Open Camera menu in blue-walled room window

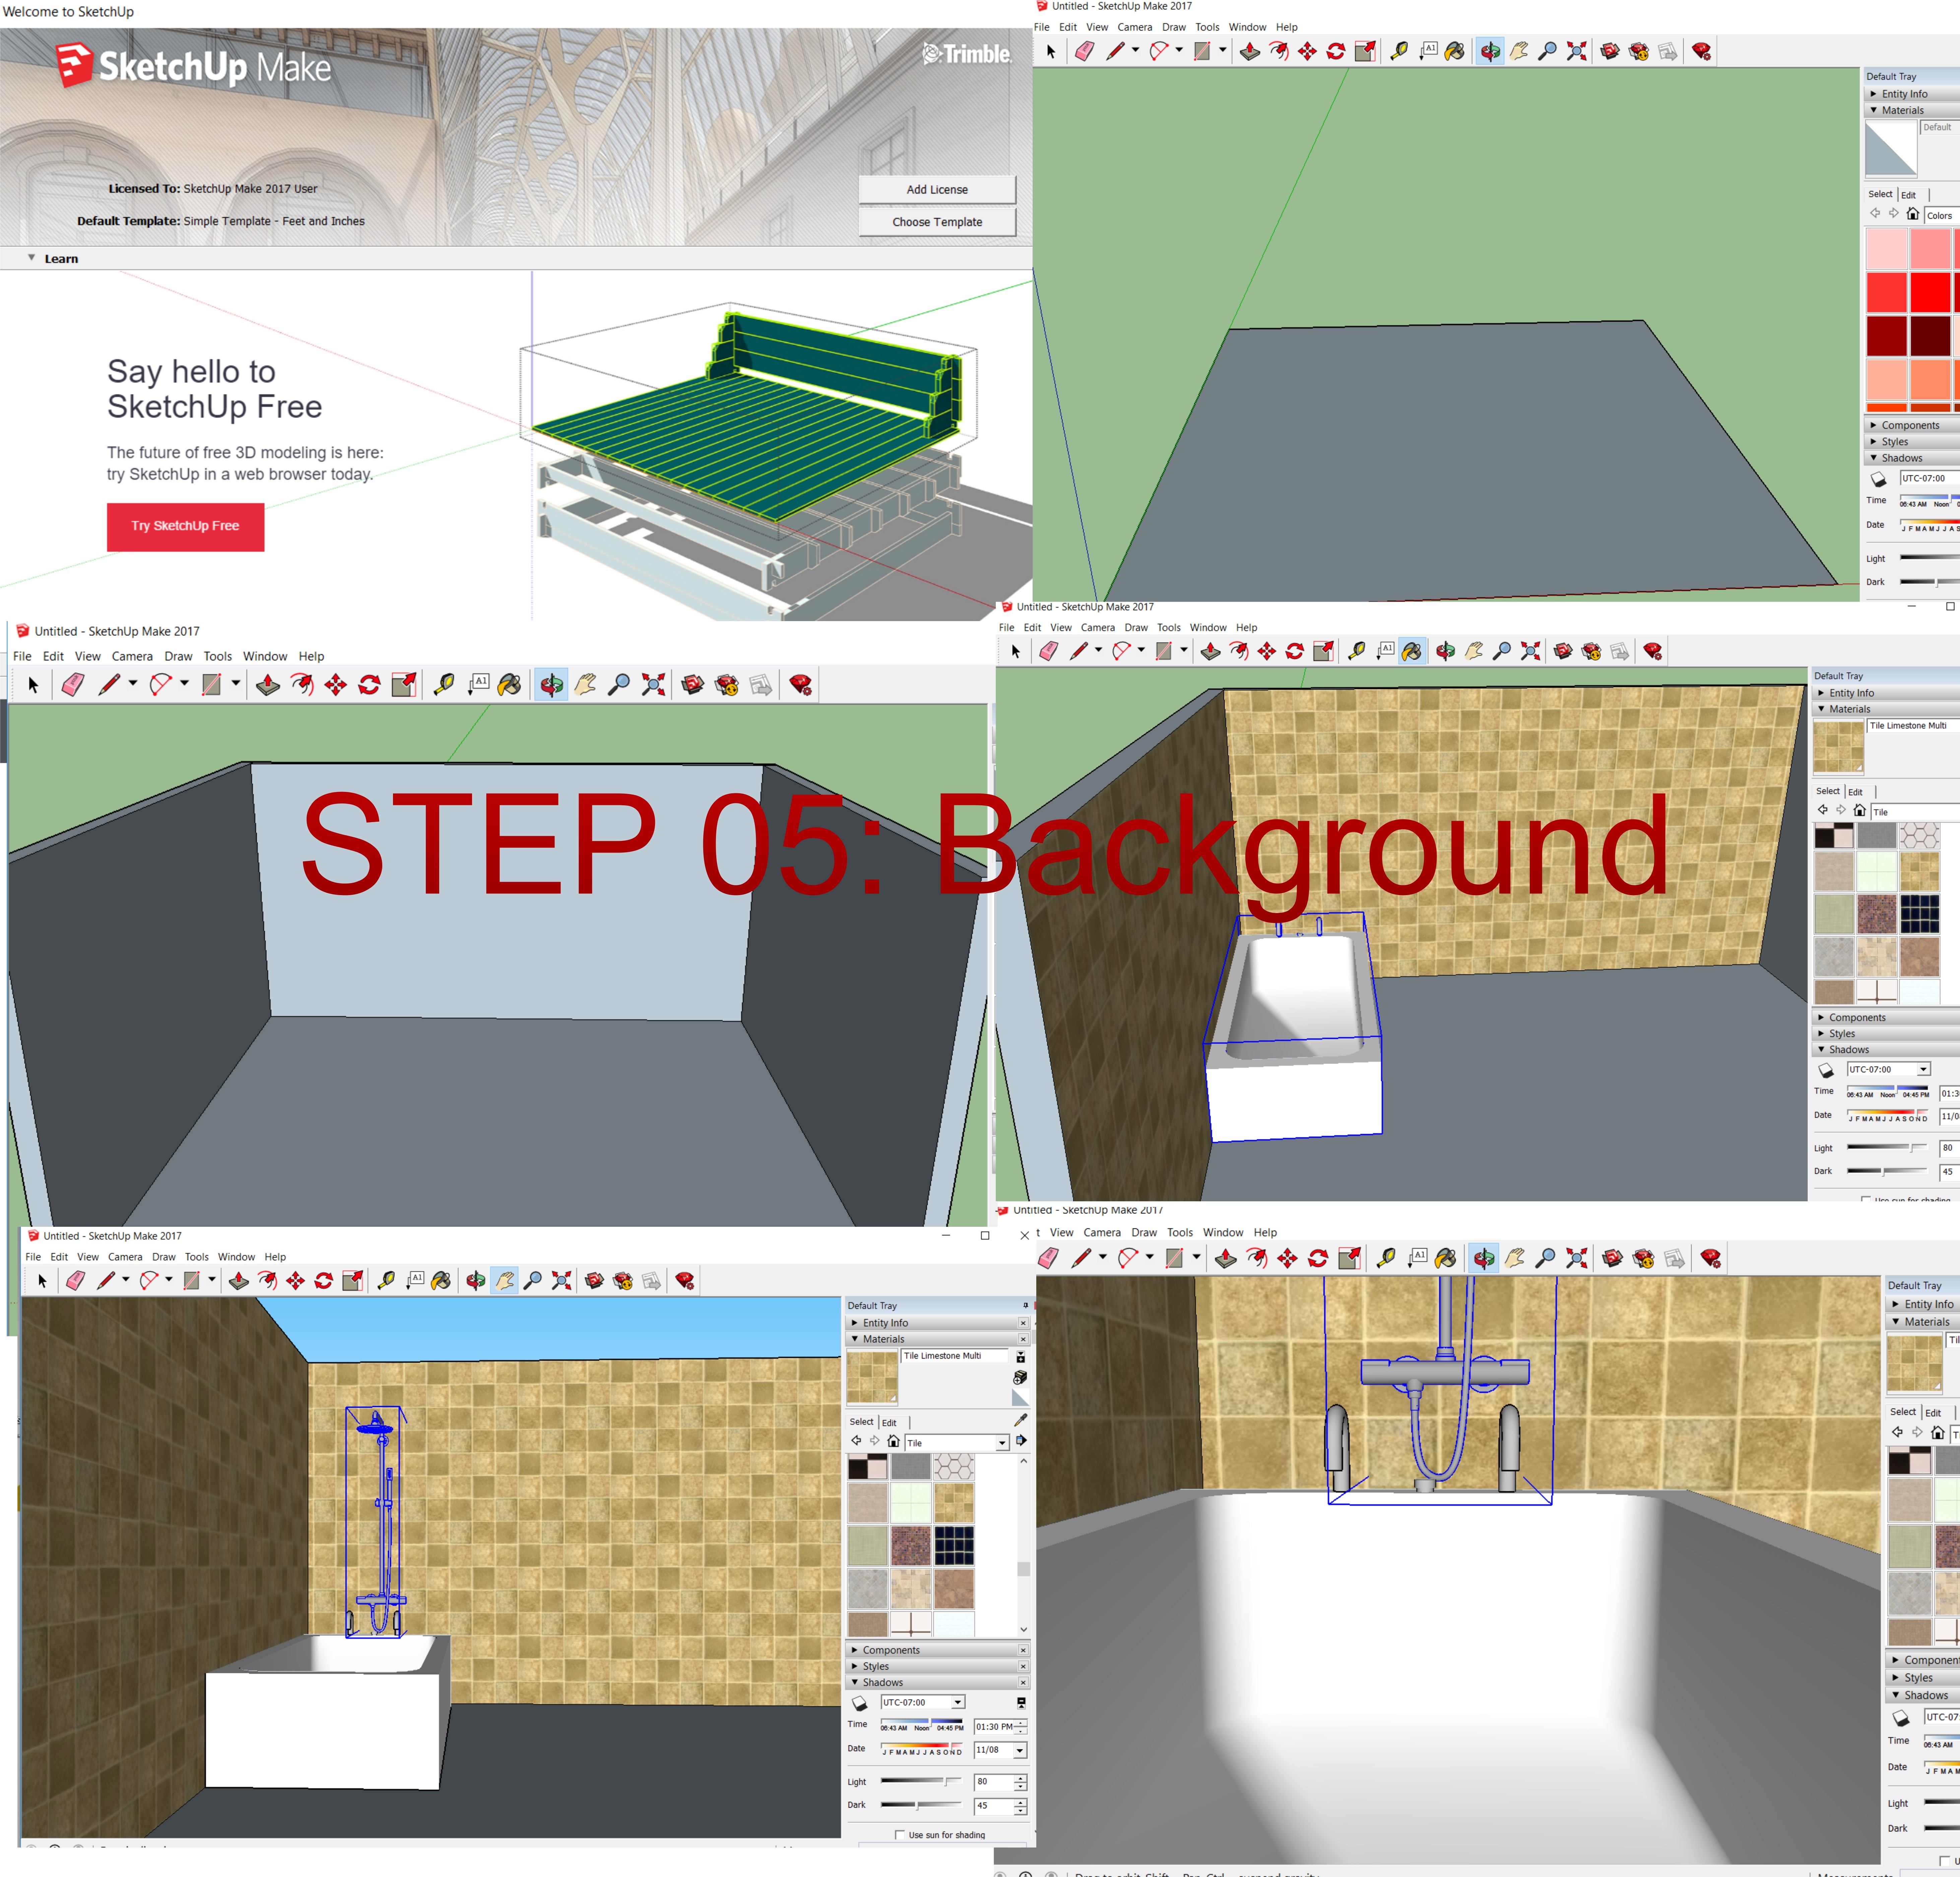[x=132, y=656]
